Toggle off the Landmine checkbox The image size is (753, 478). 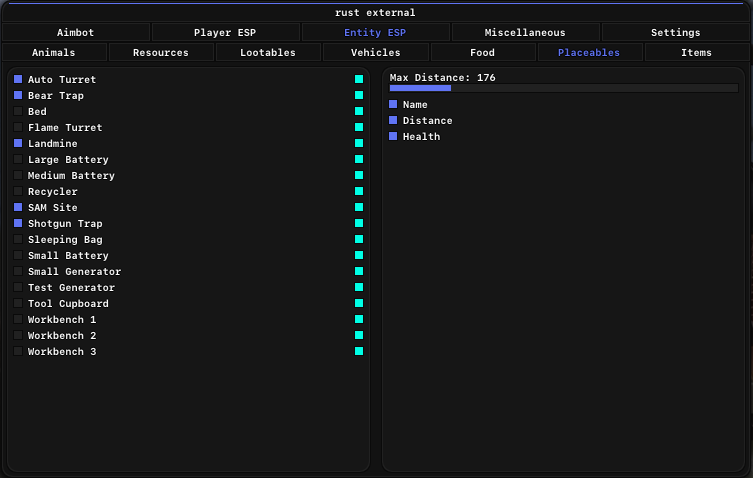[x=18, y=143]
